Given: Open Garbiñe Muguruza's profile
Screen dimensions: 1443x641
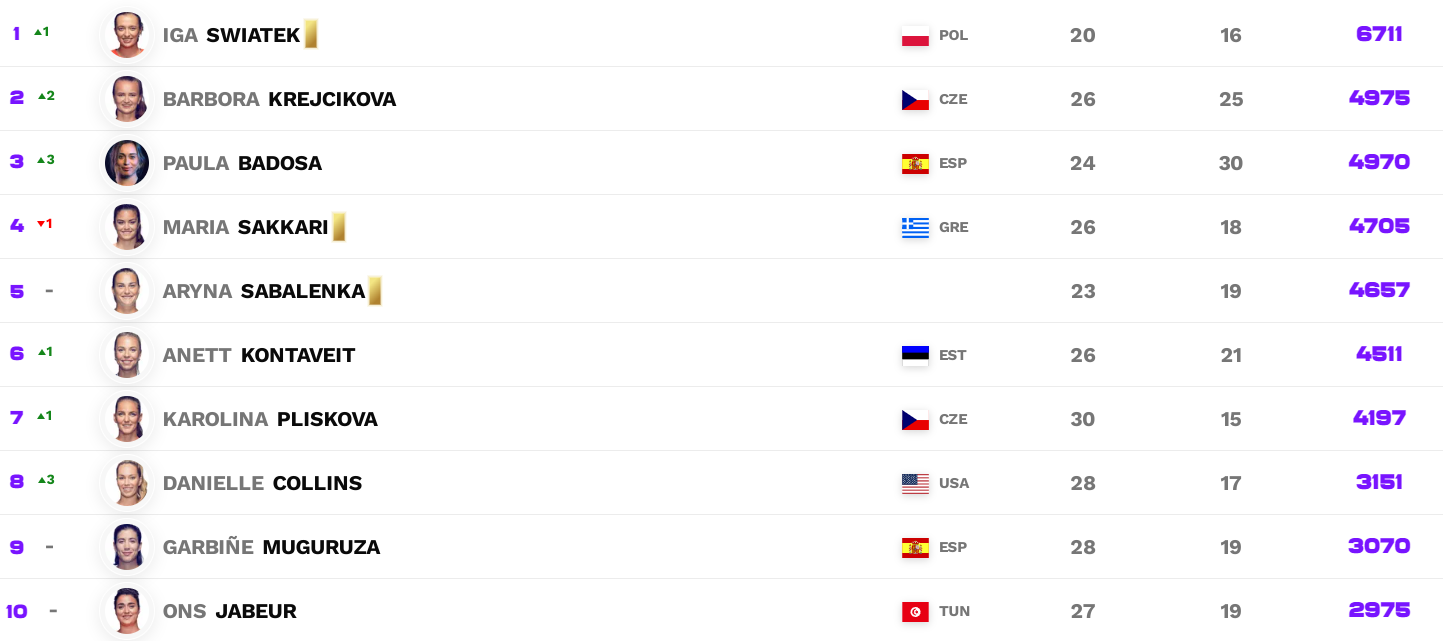Looking at the screenshot, I should pos(271,547).
